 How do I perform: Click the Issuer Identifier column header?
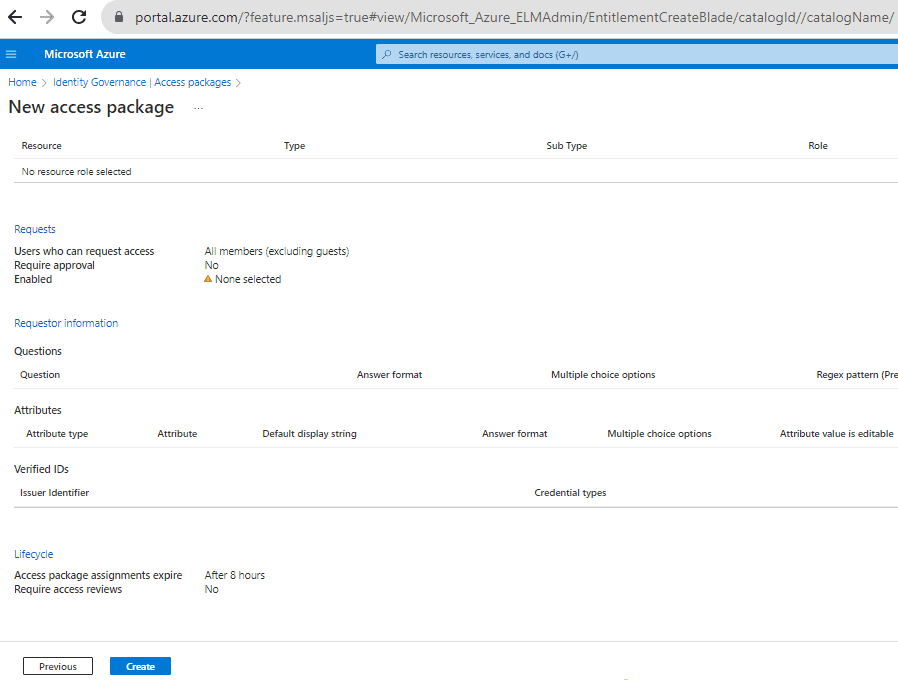coord(55,493)
